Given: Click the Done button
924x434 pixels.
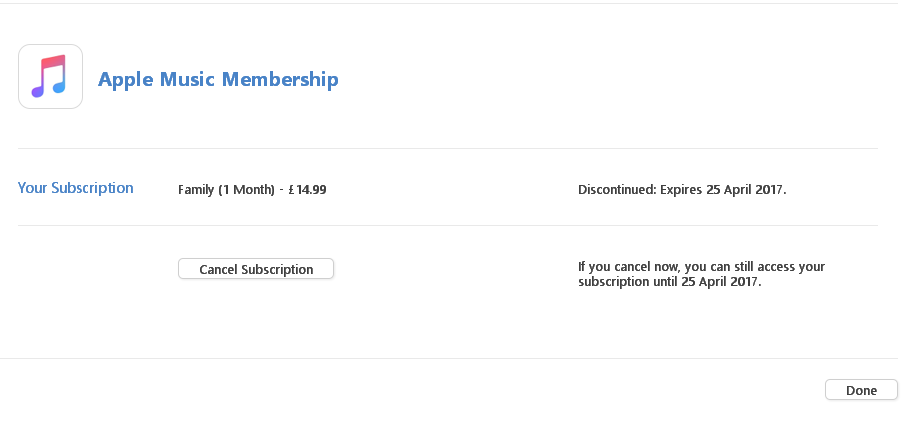Looking at the screenshot, I should click(861, 390).
